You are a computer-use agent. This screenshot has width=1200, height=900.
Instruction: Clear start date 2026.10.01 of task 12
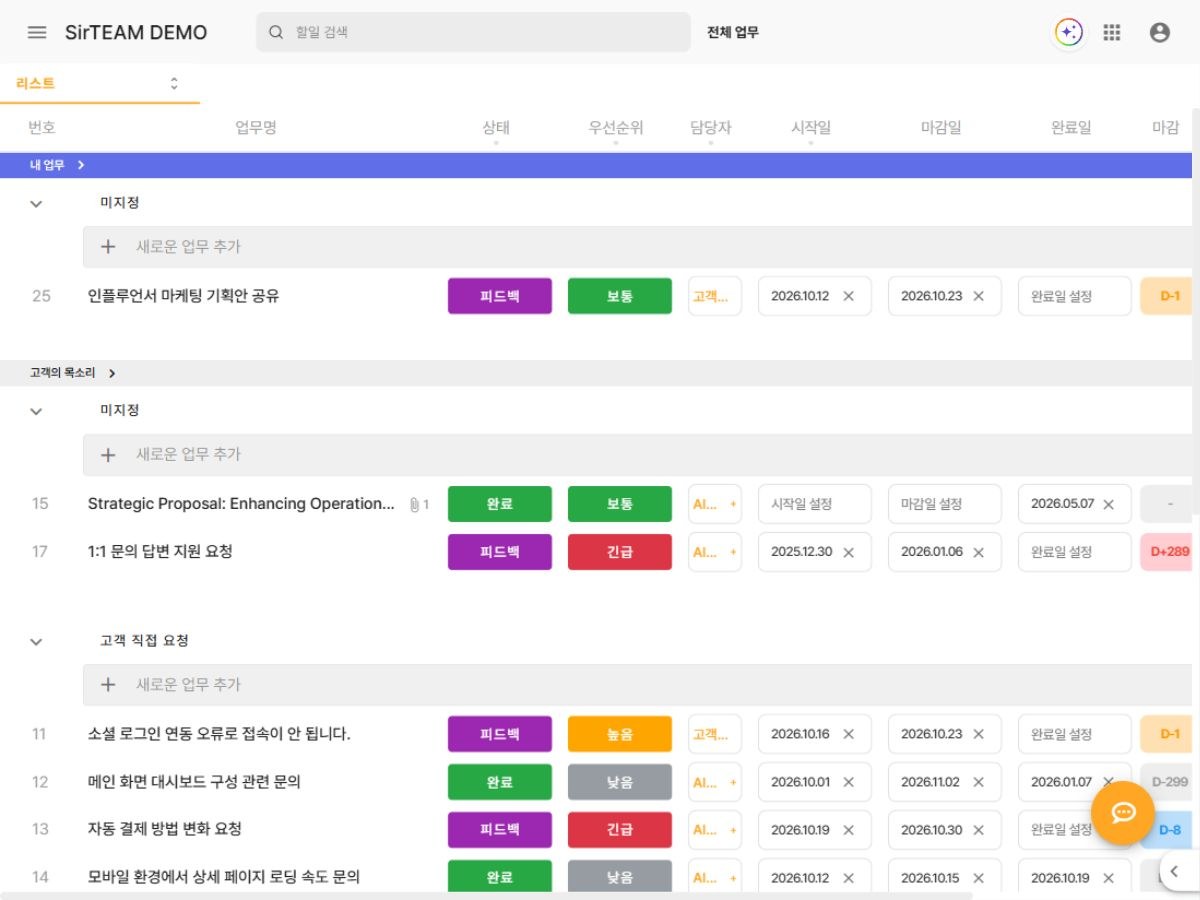click(849, 782)
